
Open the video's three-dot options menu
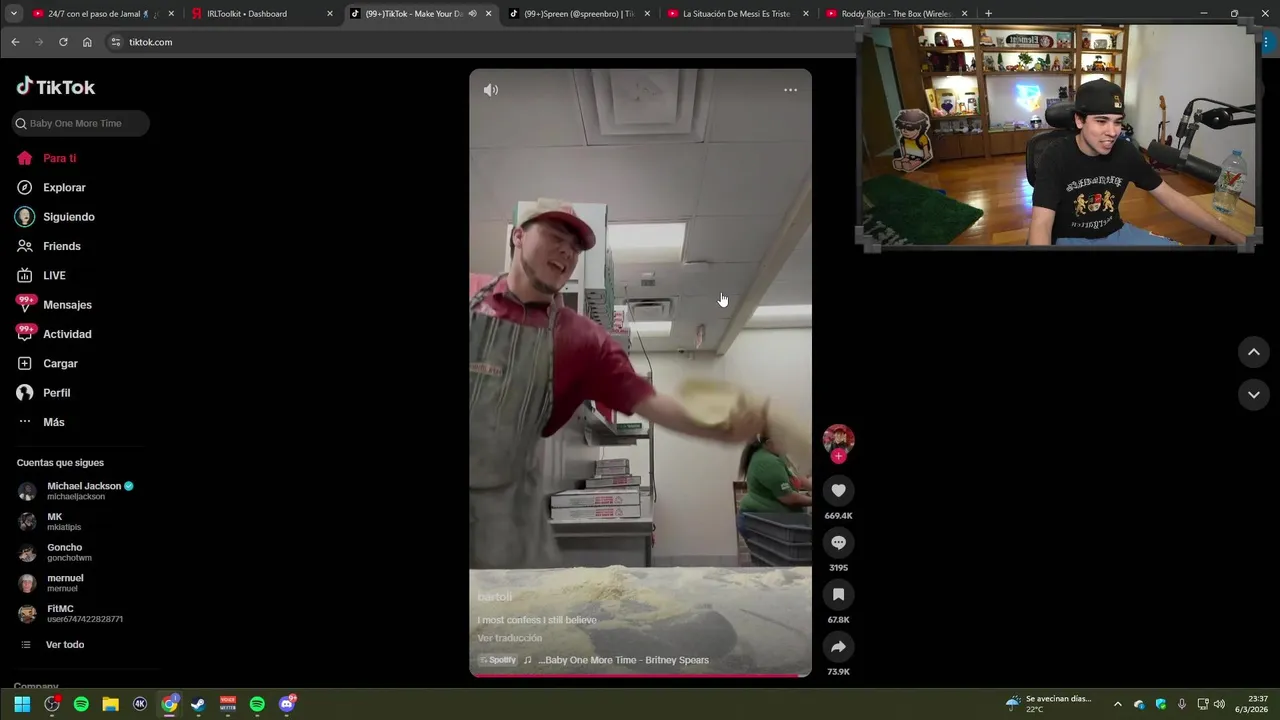(x=790, y=90)
